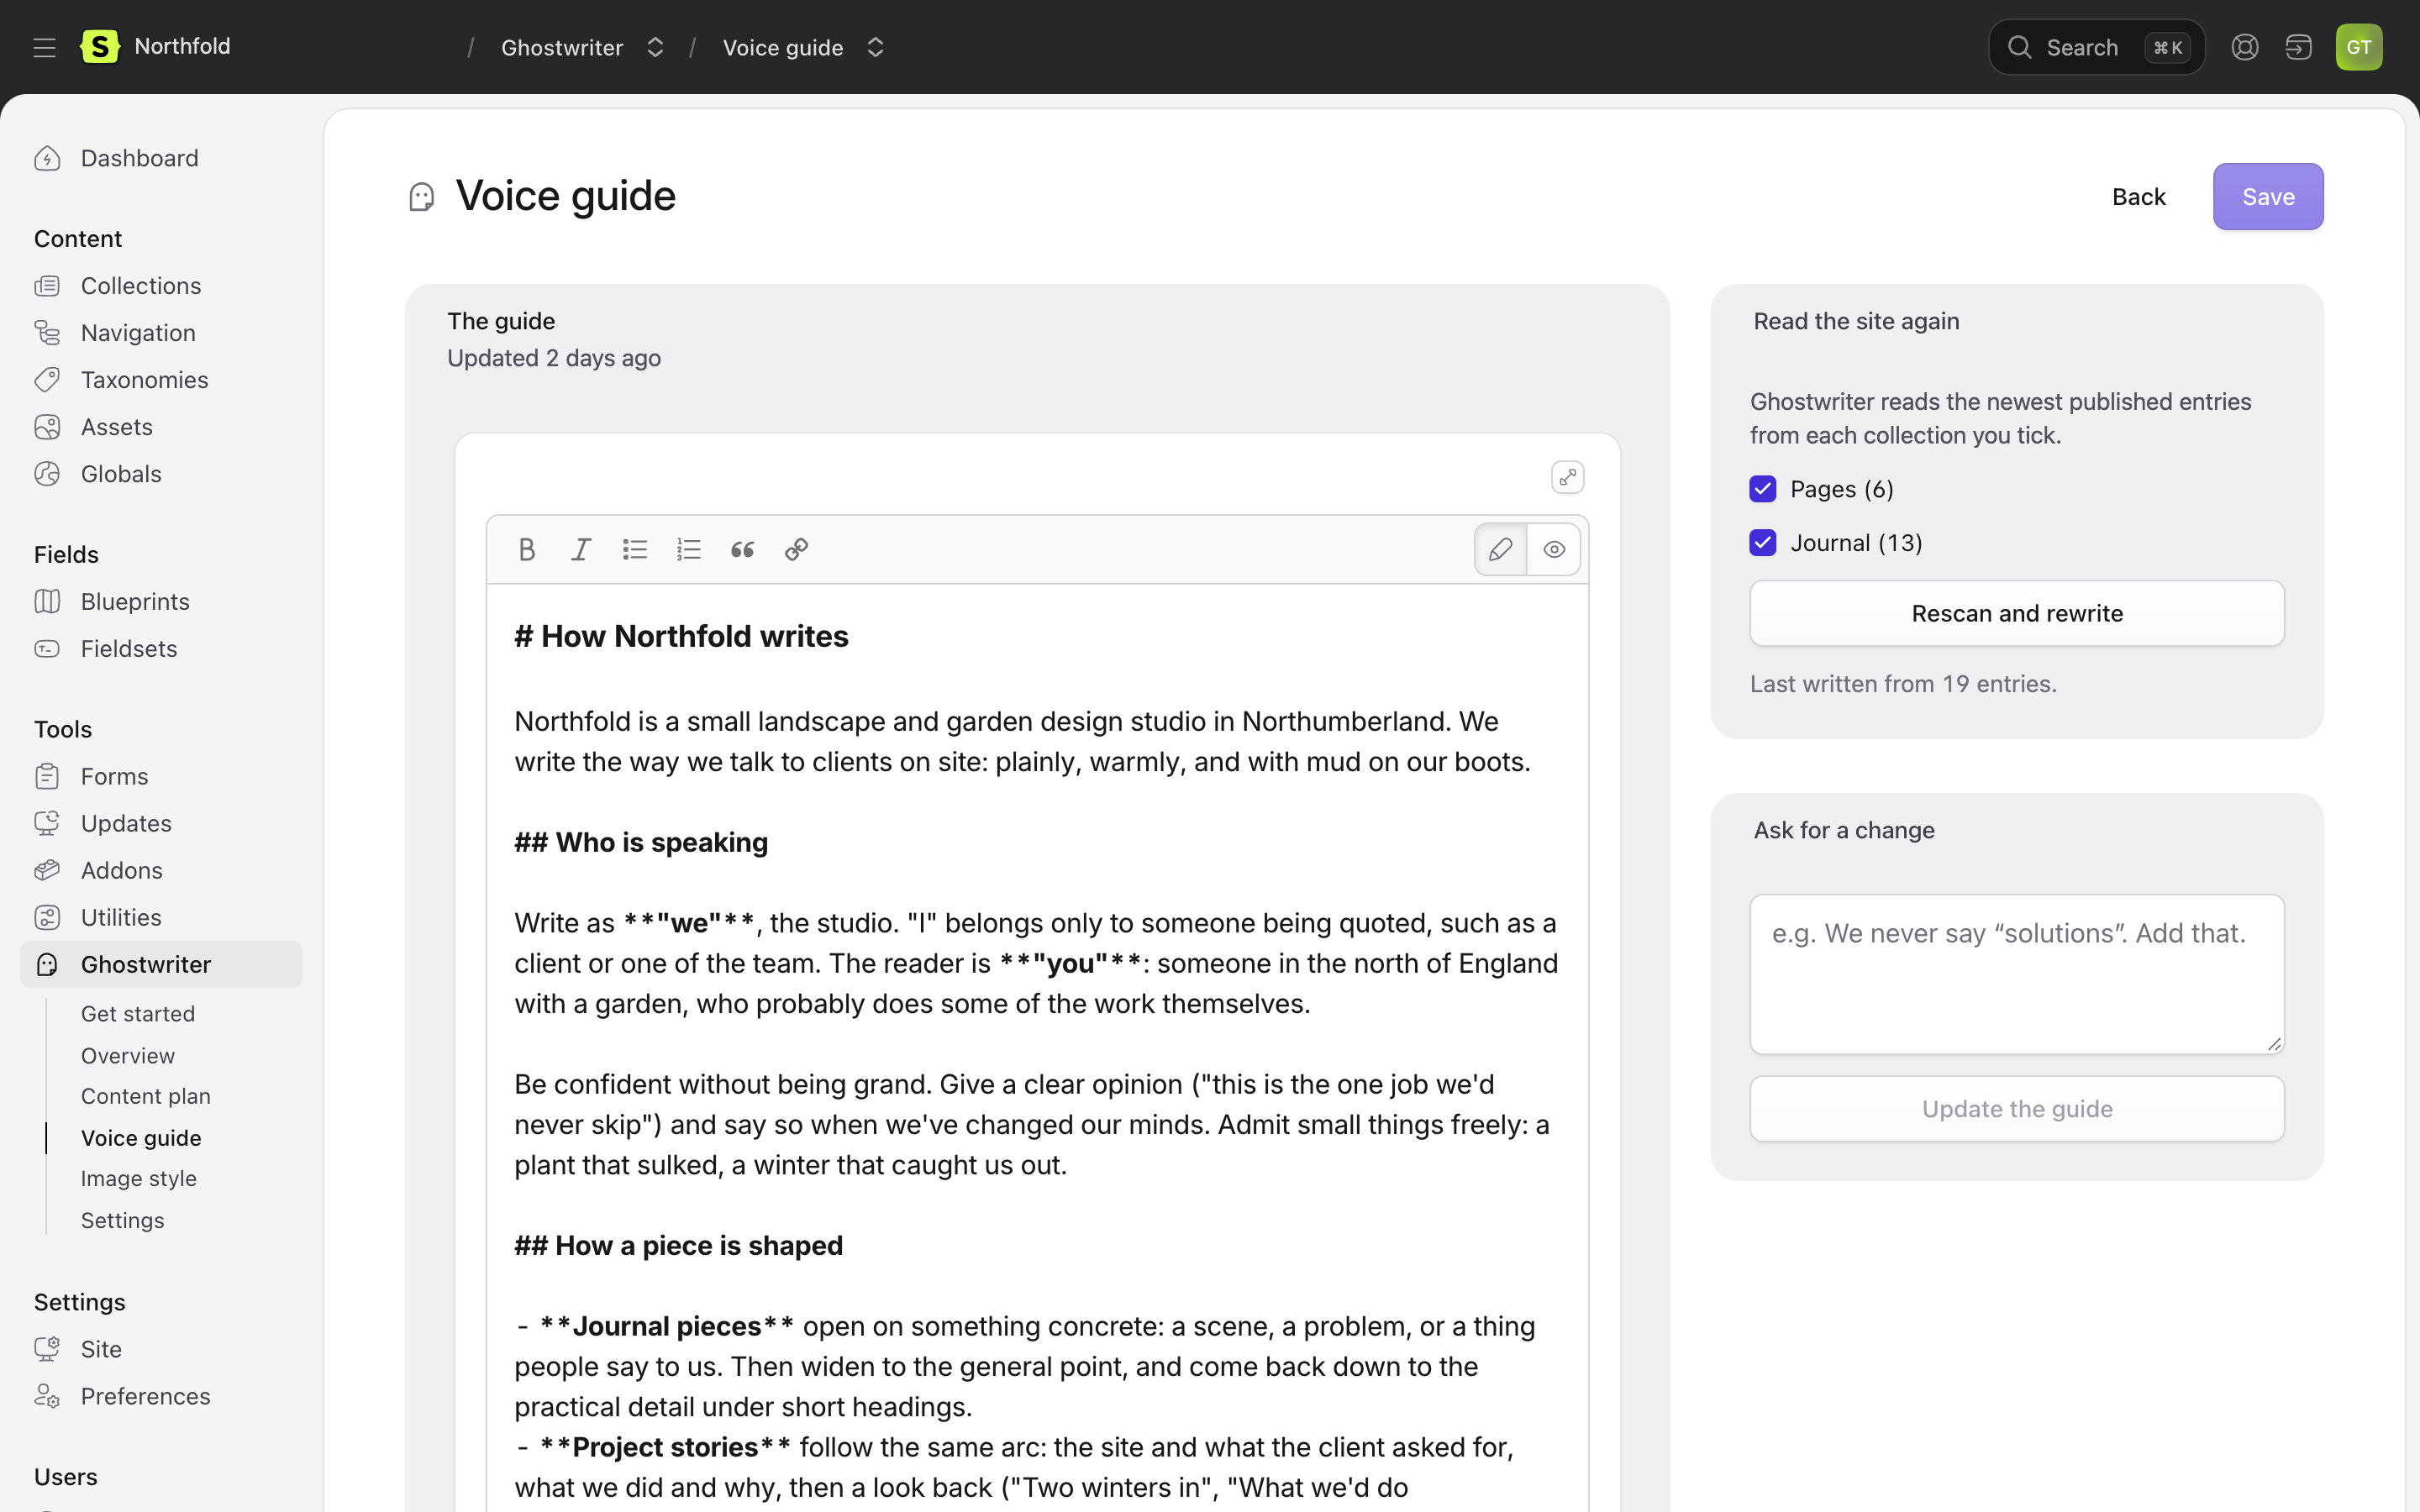Apply bold formatting in editor toolbar
The width and height of the screenshot is (2420, 1512).
[x=527, y=549]
